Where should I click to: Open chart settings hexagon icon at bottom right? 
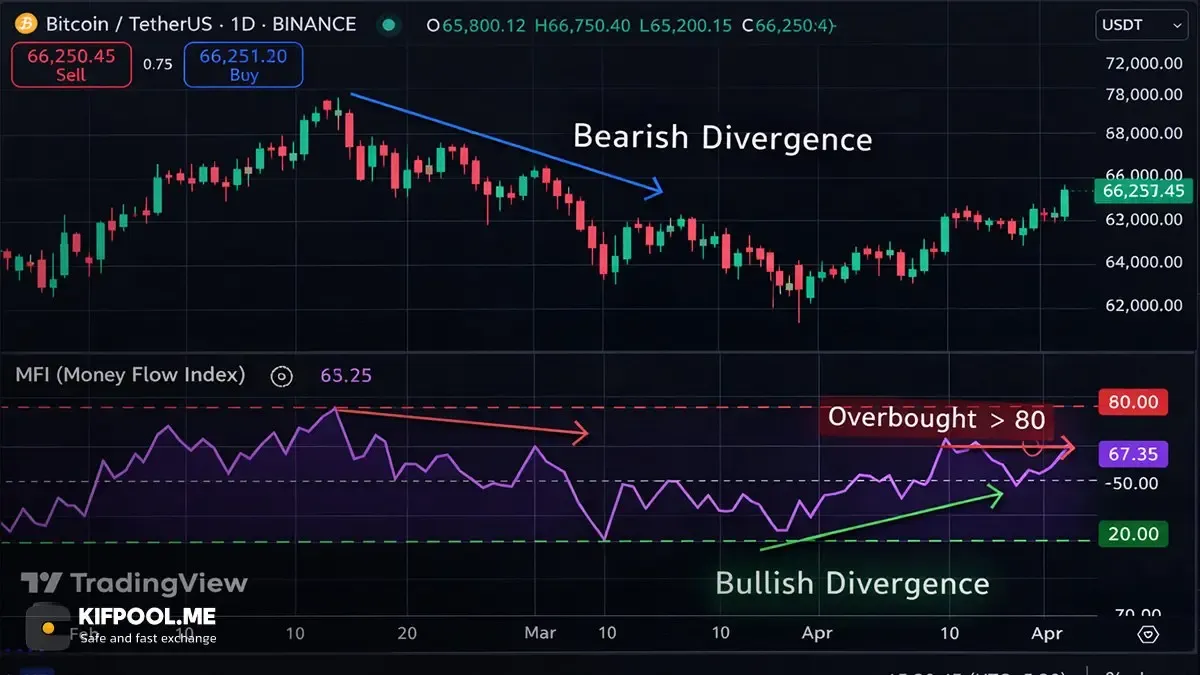tap(1148, 634)
